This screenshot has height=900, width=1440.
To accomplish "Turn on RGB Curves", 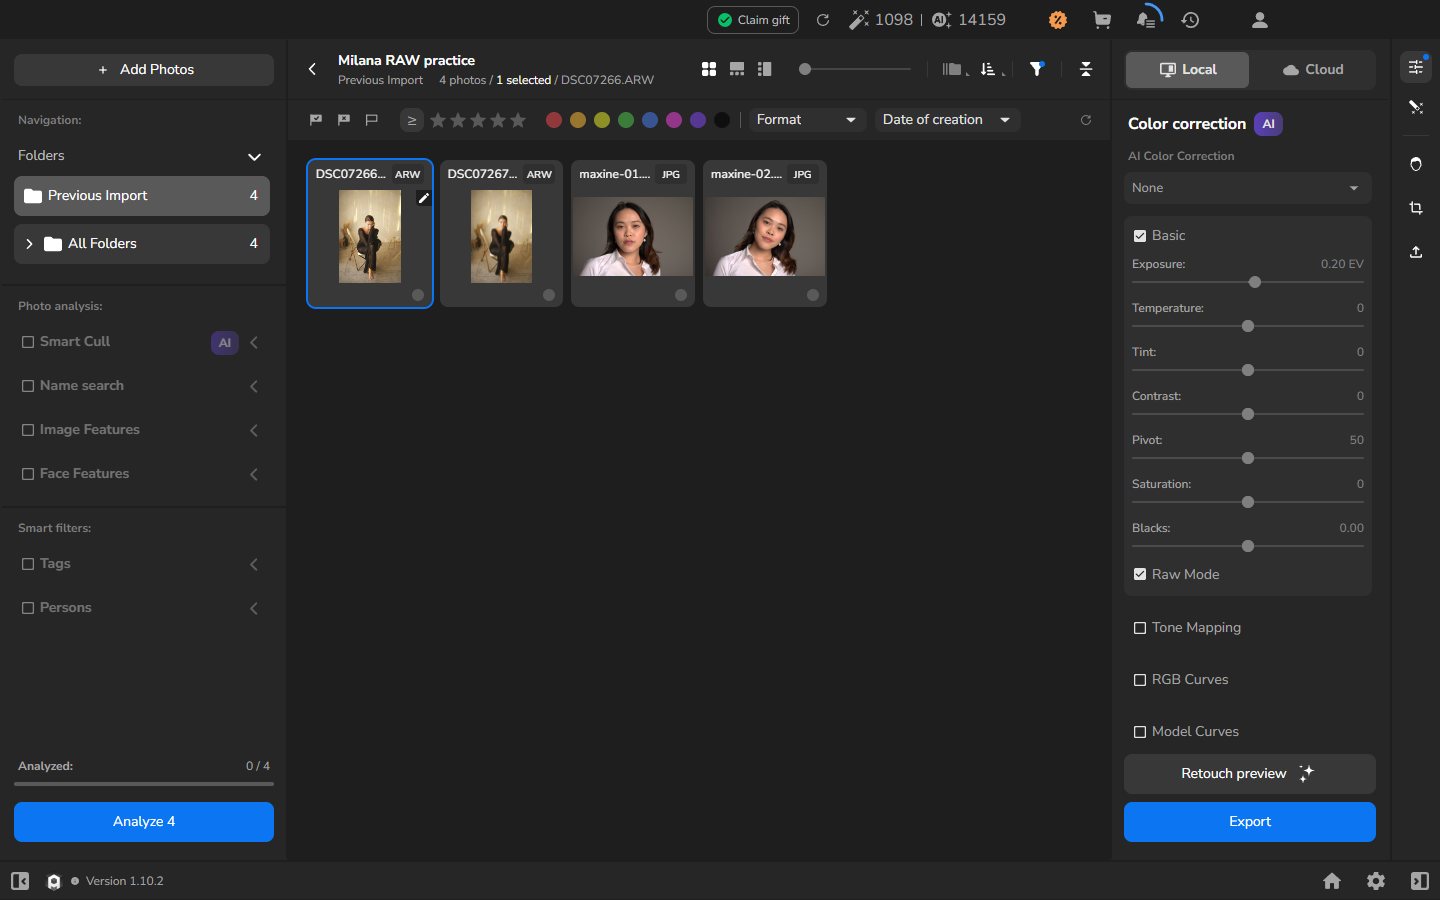I will [x=1140, y=680].
